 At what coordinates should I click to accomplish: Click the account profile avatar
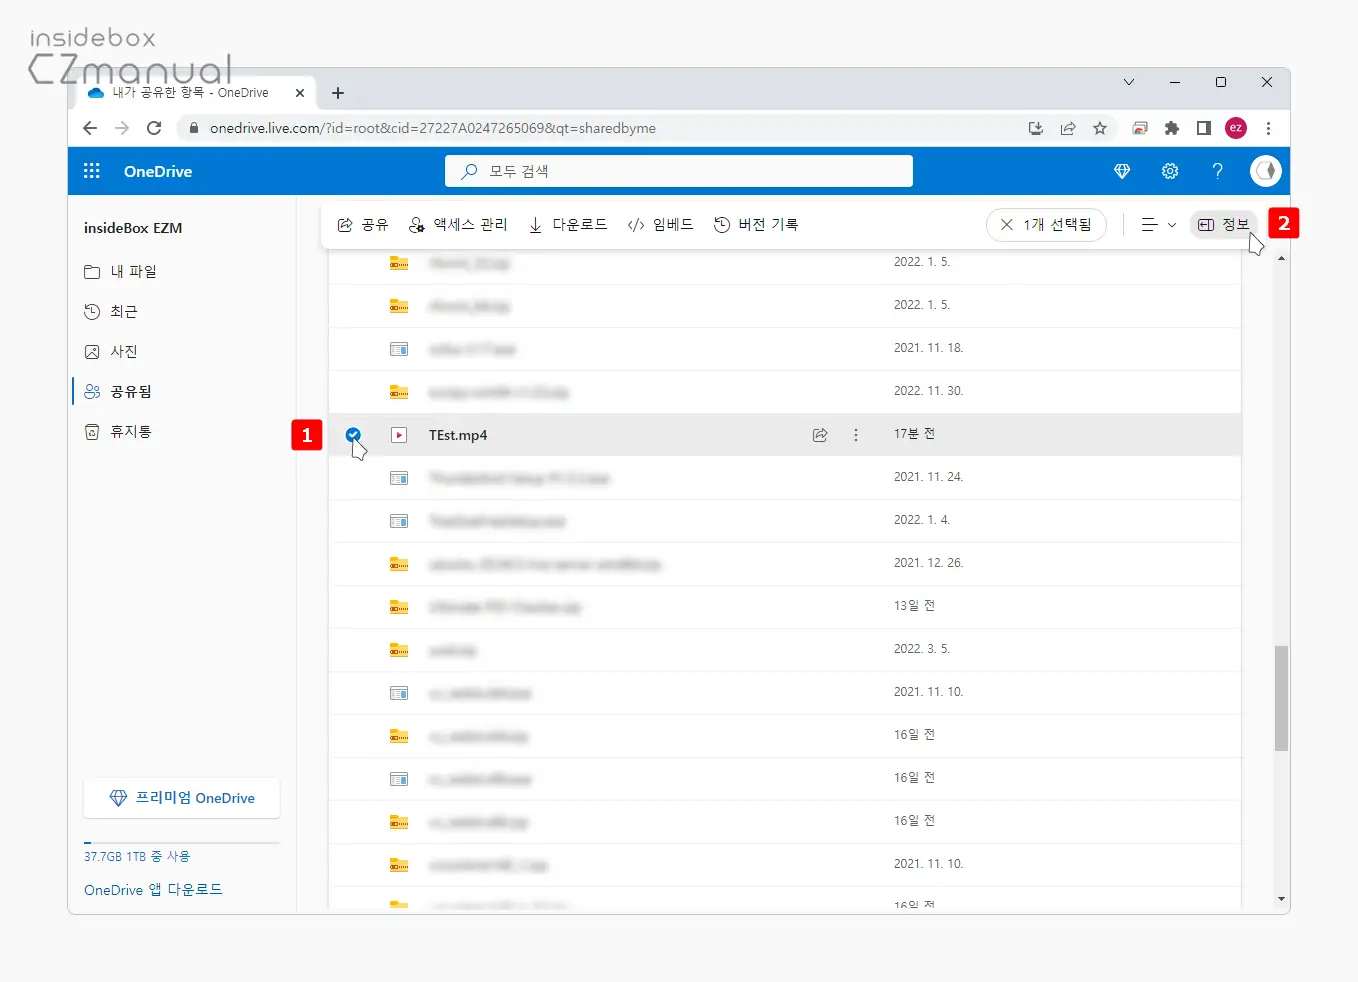[x=1265, y=171]
